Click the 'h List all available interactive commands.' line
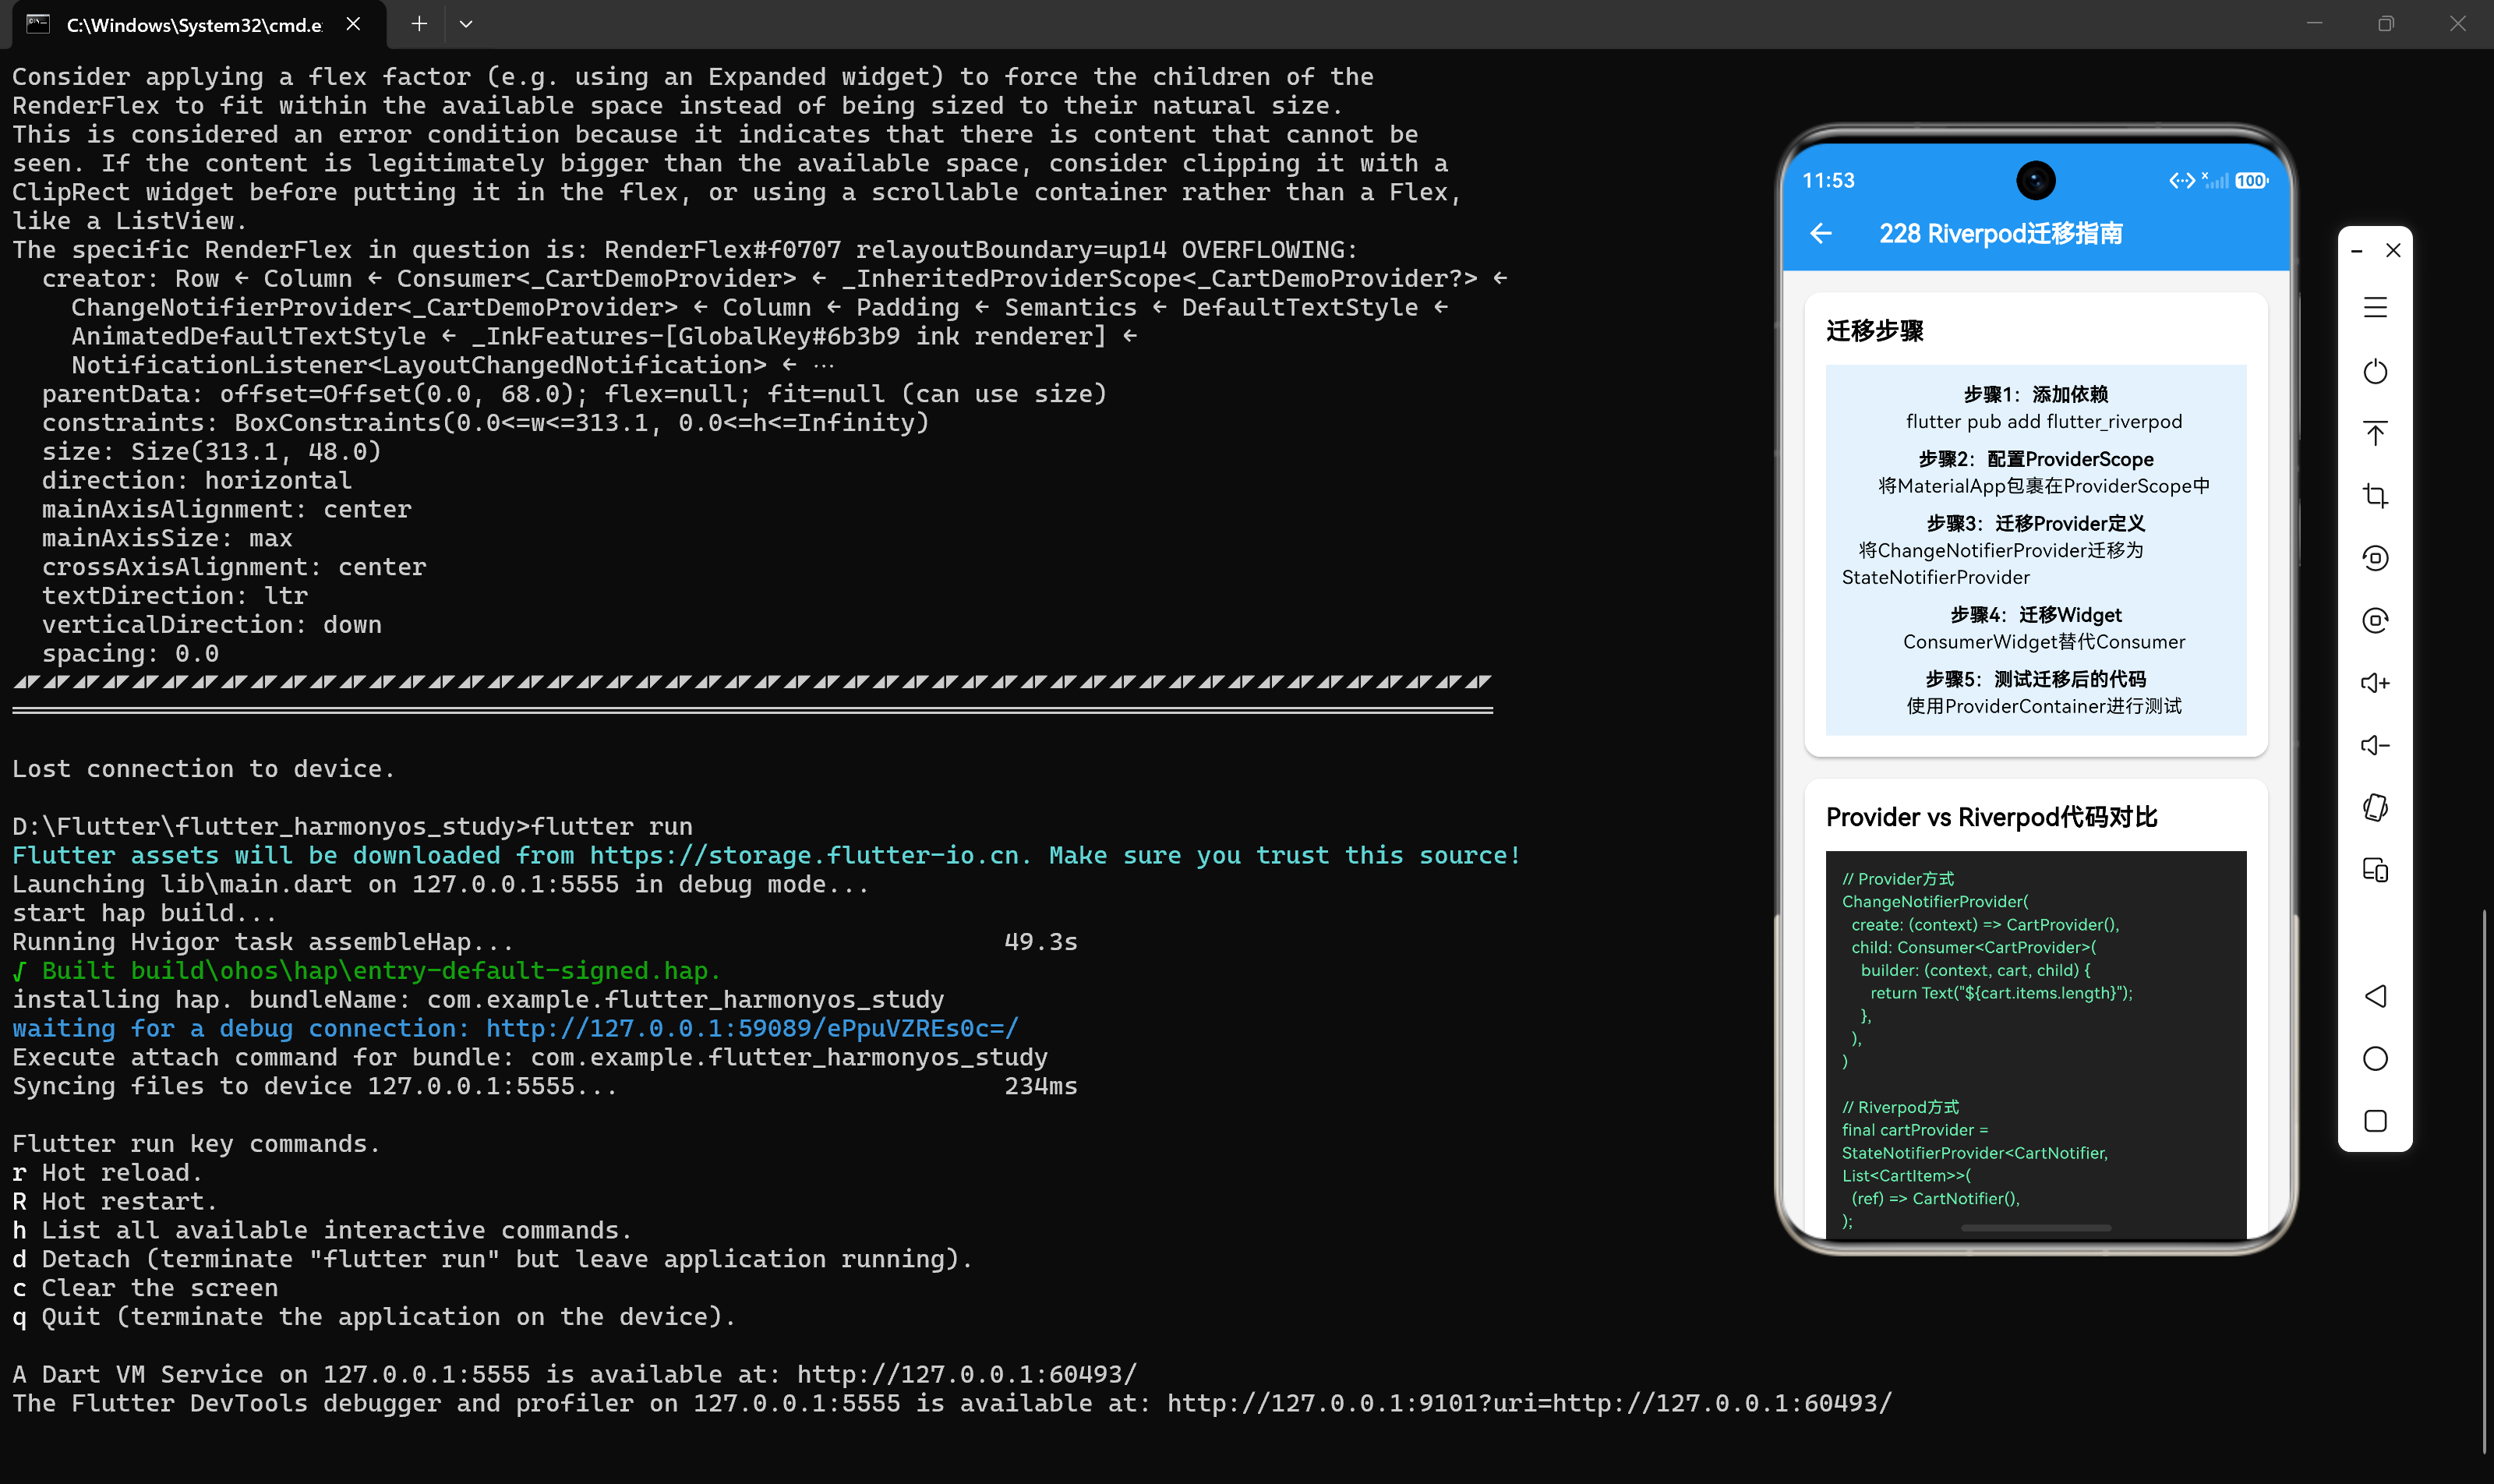Screen dimensions: 2494x1484 pyautogui.click(x=322, y=1231)
